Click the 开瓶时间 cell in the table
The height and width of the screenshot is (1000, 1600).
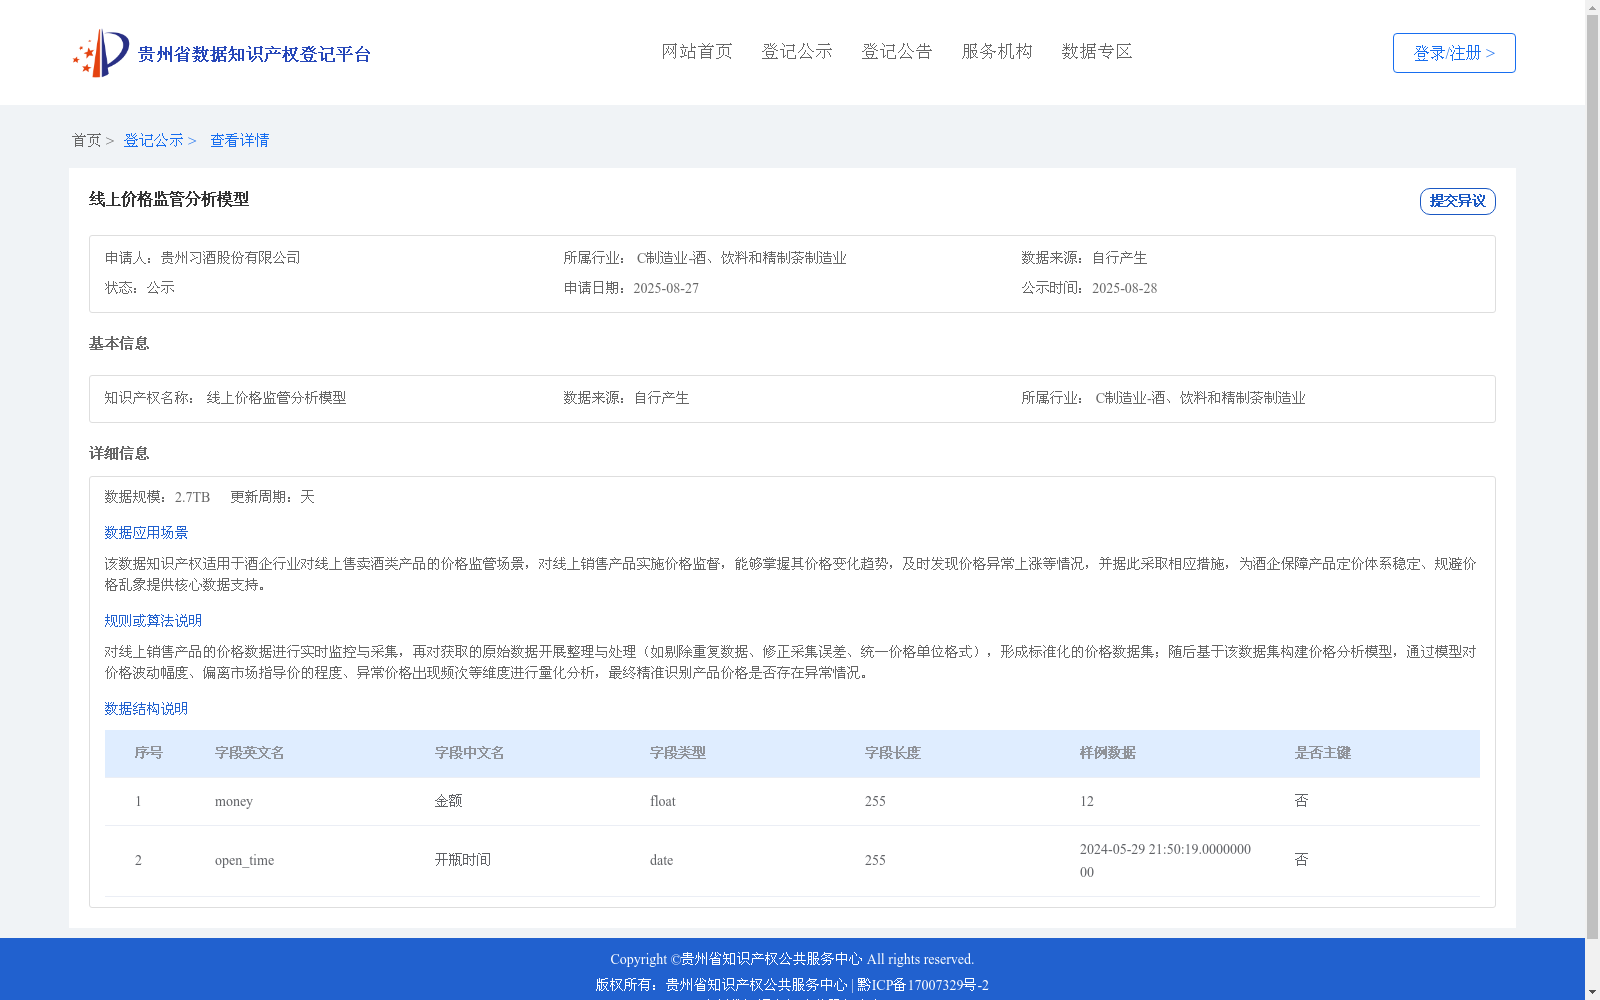(x=463, y=860)
